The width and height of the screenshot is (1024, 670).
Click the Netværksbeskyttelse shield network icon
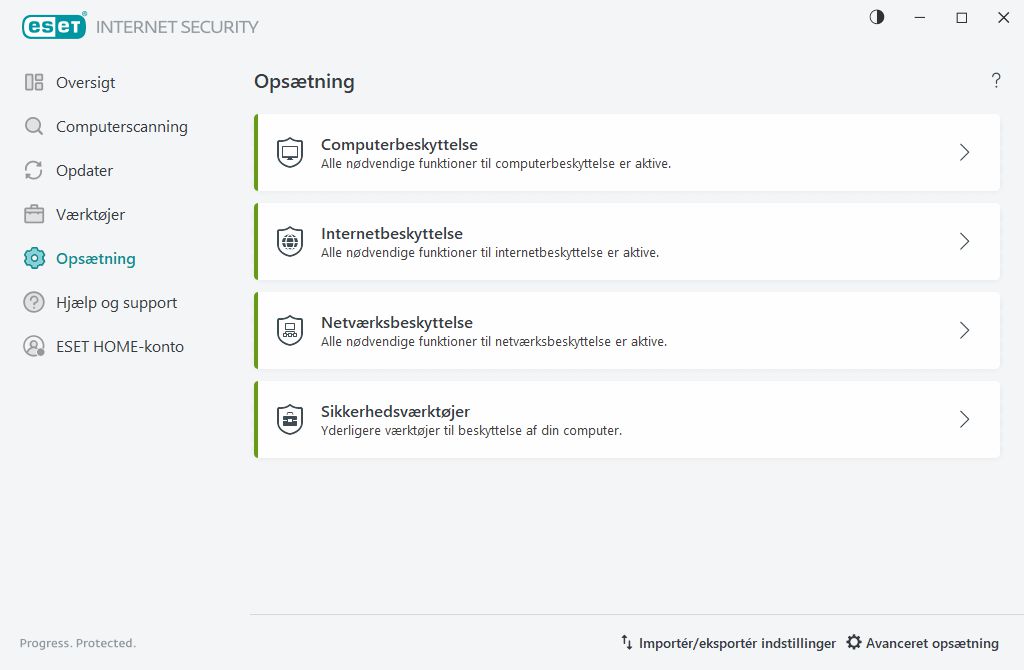coord(290,331)
